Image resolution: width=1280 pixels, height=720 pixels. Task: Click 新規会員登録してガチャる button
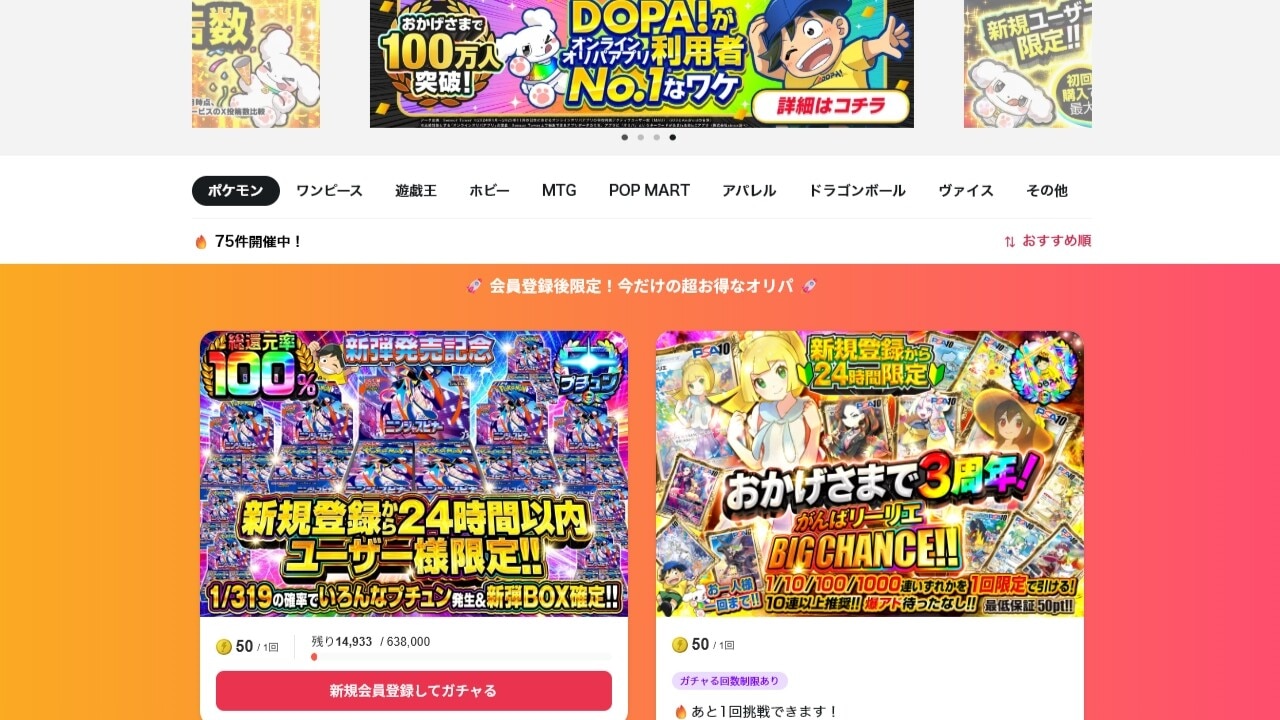pyautogui.click(x=414, y=691)
